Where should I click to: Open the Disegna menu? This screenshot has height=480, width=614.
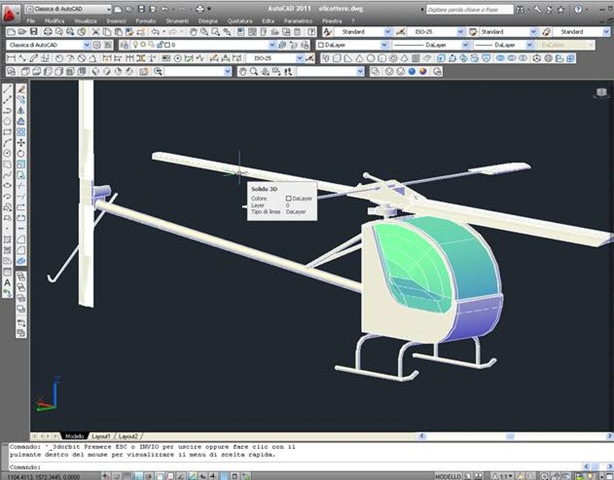[x=207, y=20]
